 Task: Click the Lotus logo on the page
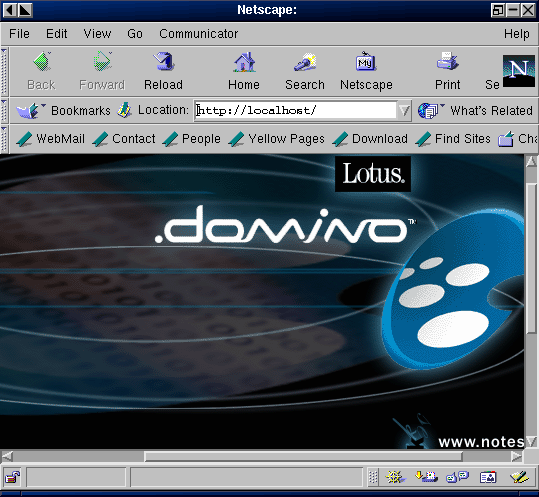pyautogui.click(x=373, y=174)
